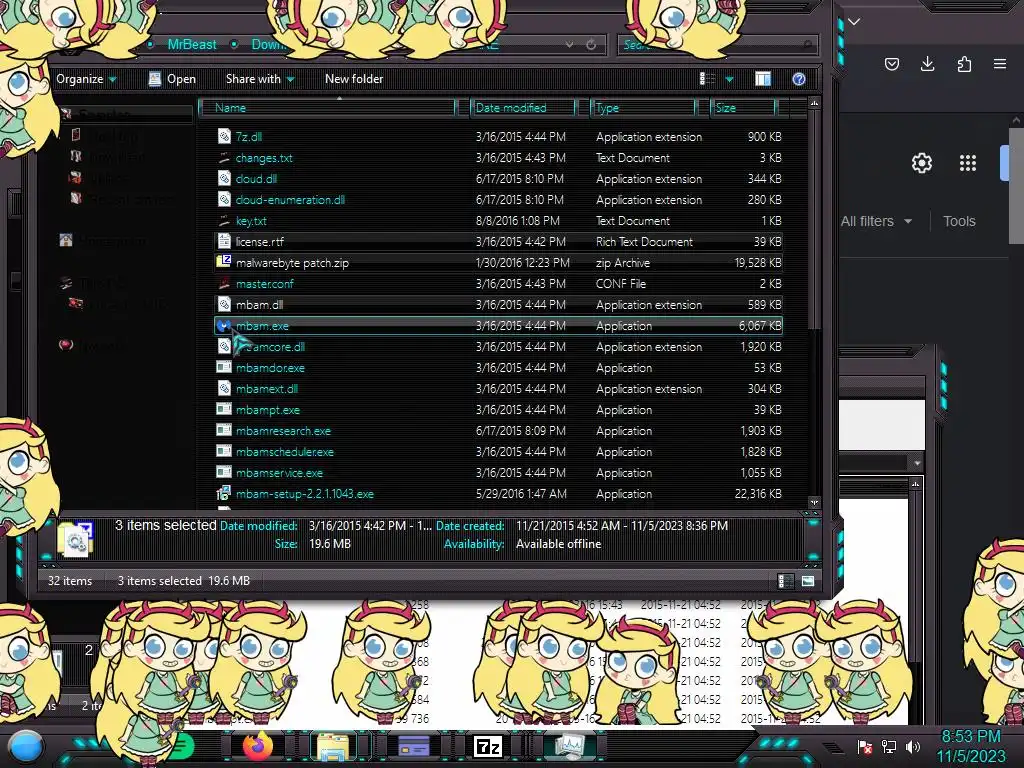1024x768 pixels.
Task: Click the mbam.dll file name
Action: (x=259, y=305)
